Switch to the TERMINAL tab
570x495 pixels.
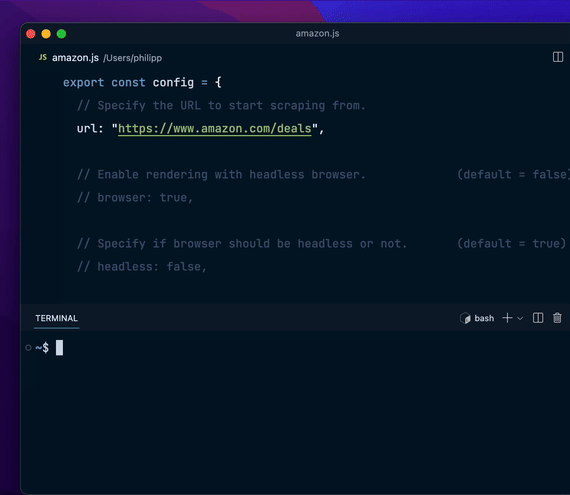pos(56,318)
